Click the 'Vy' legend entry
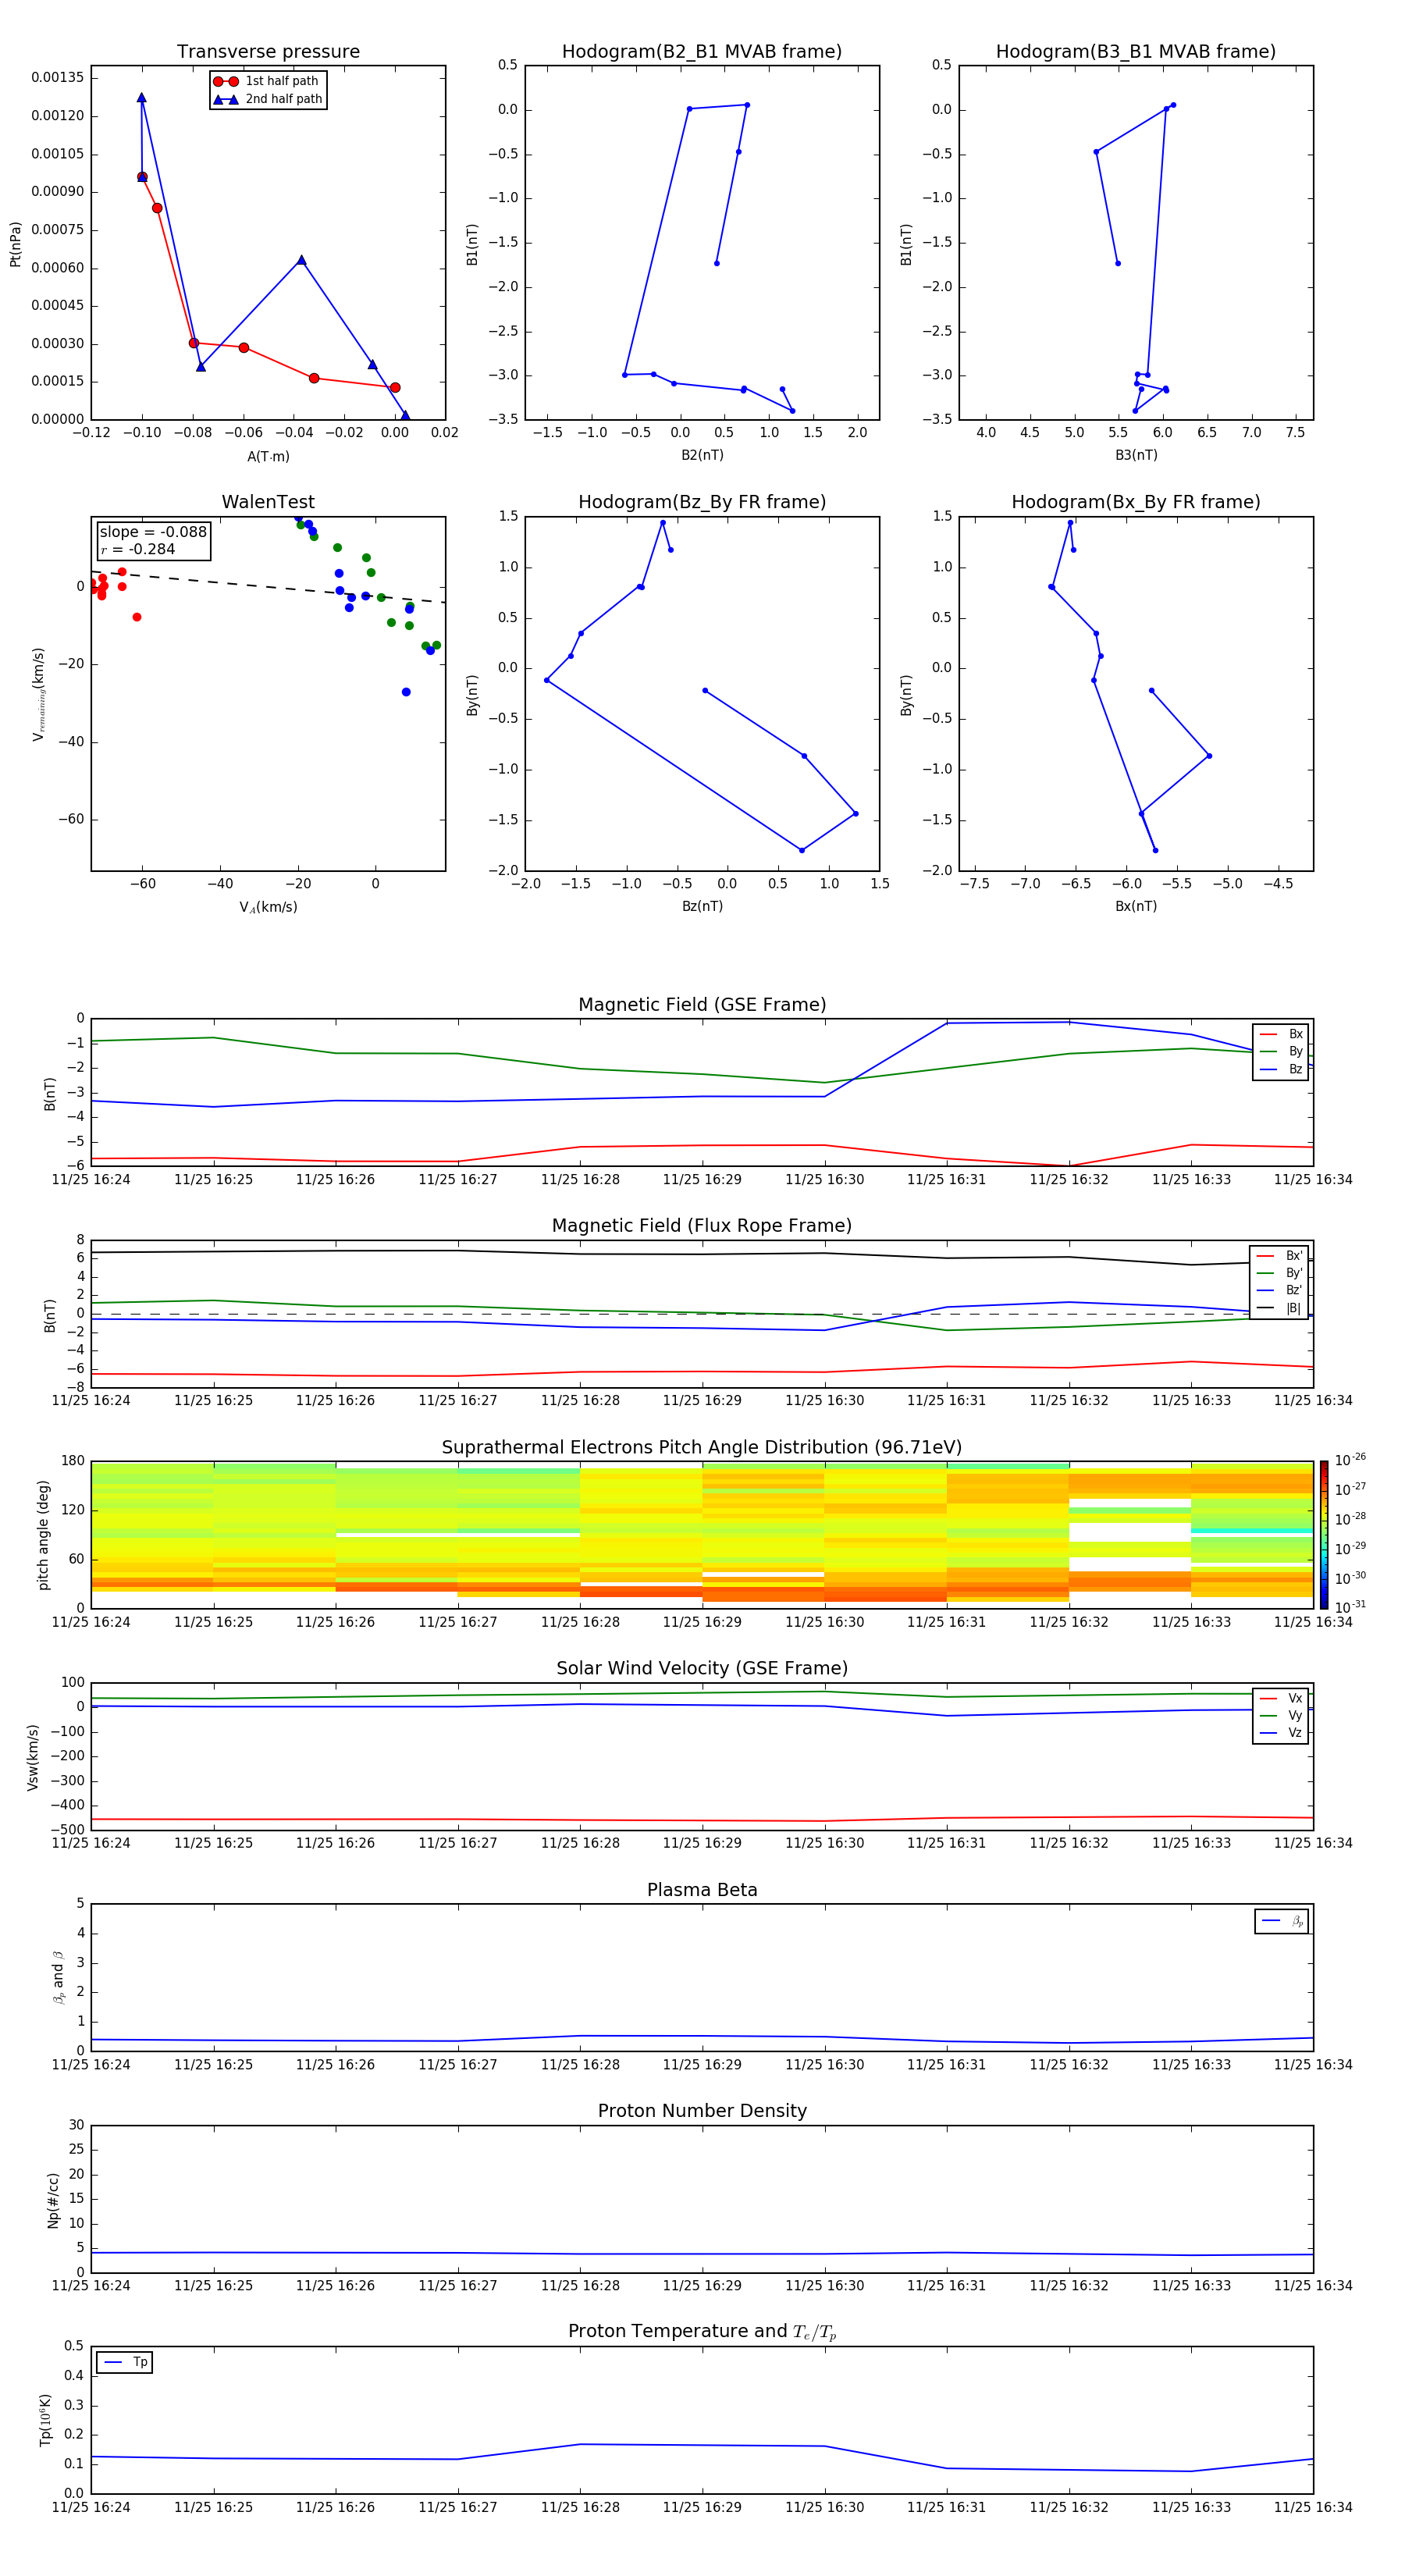The width and height of the screenshot is (1405, 2576). click(x=1281, y=1715)
